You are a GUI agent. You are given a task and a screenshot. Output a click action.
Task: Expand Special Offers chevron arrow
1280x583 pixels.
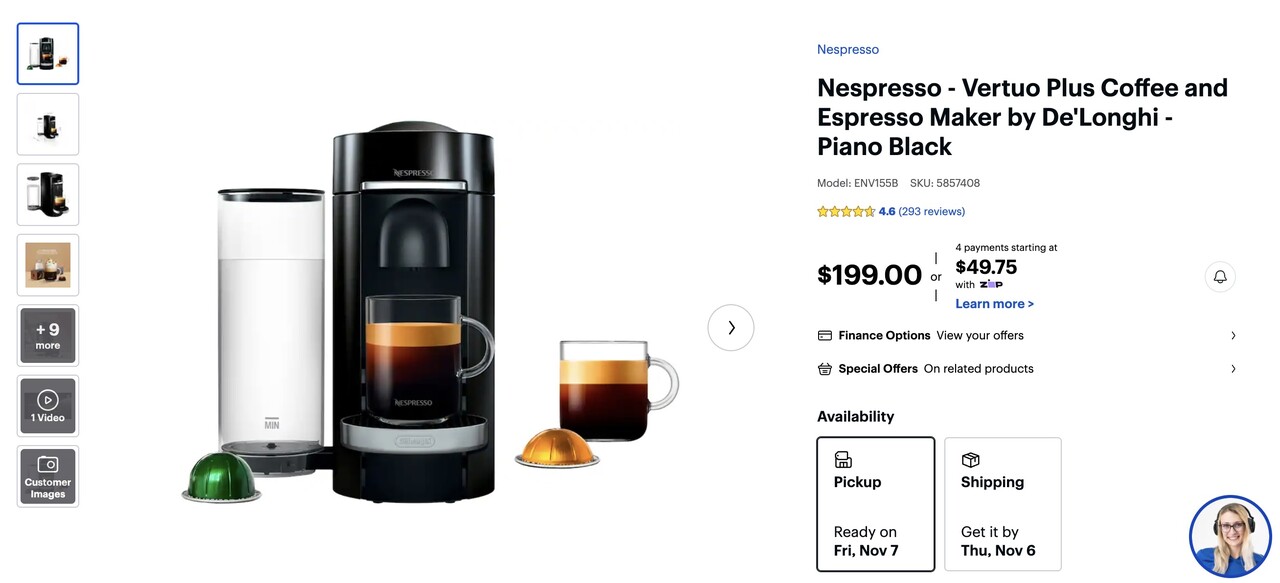click(1233, 369)
